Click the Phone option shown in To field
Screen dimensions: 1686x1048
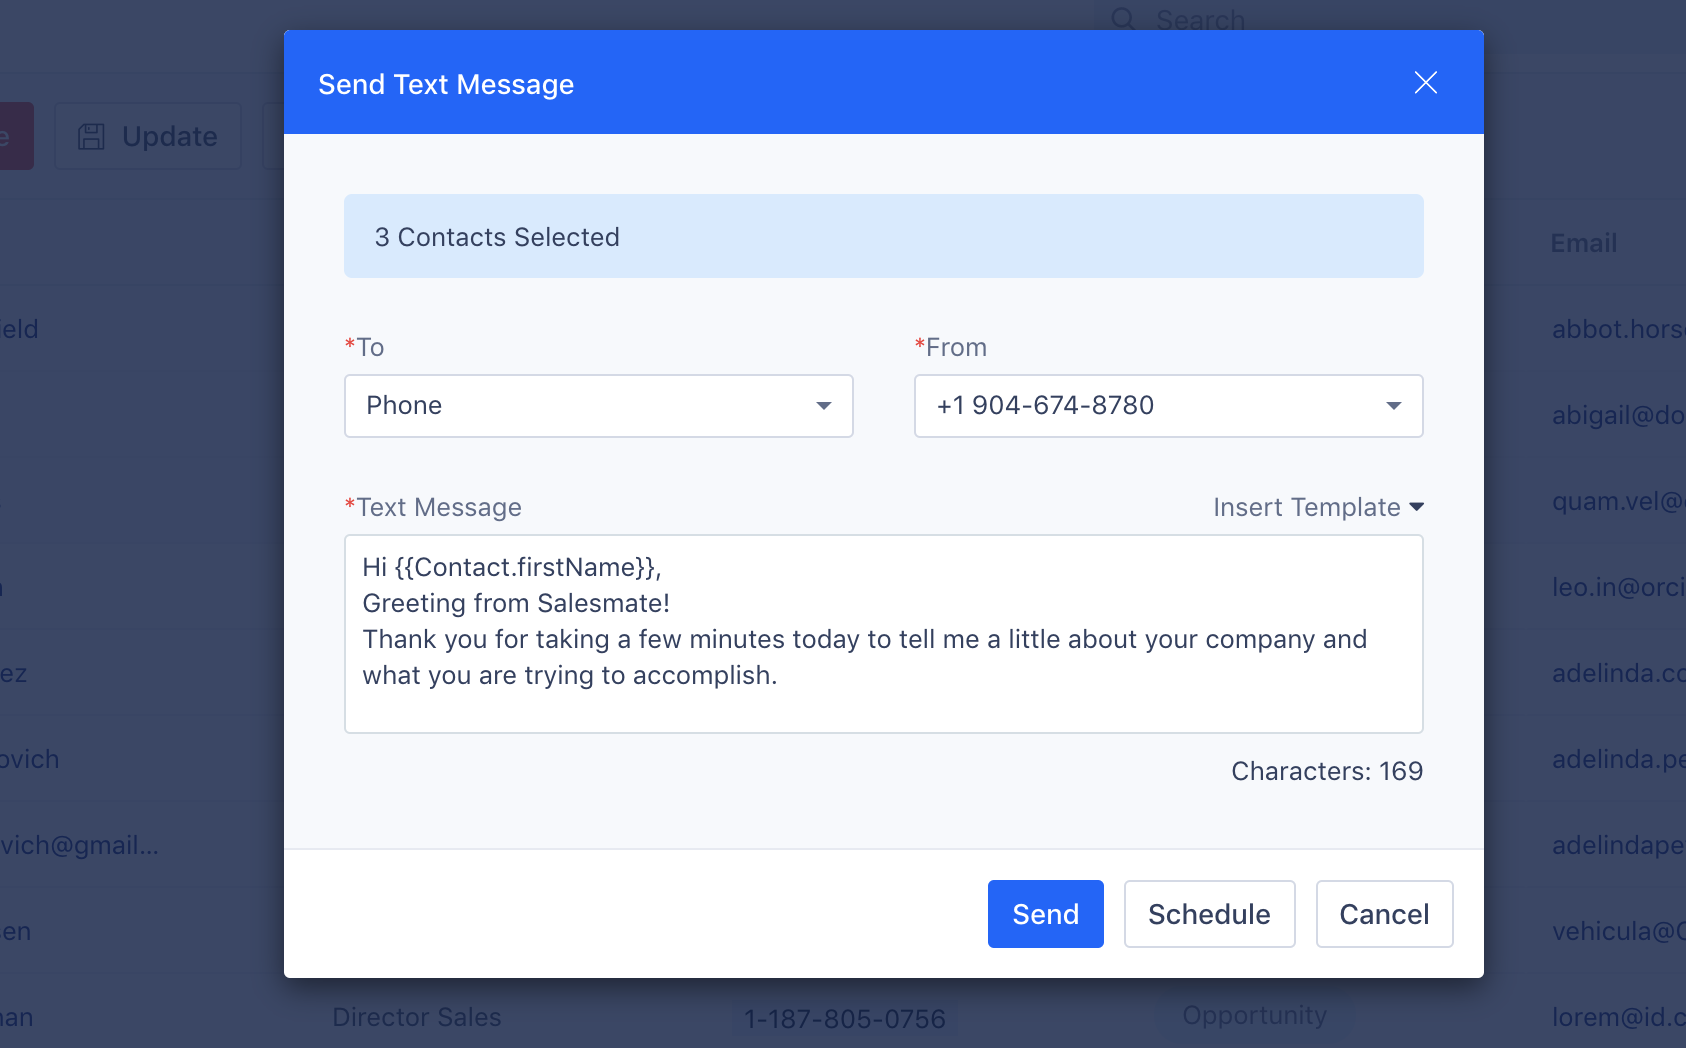coord(404,406)
